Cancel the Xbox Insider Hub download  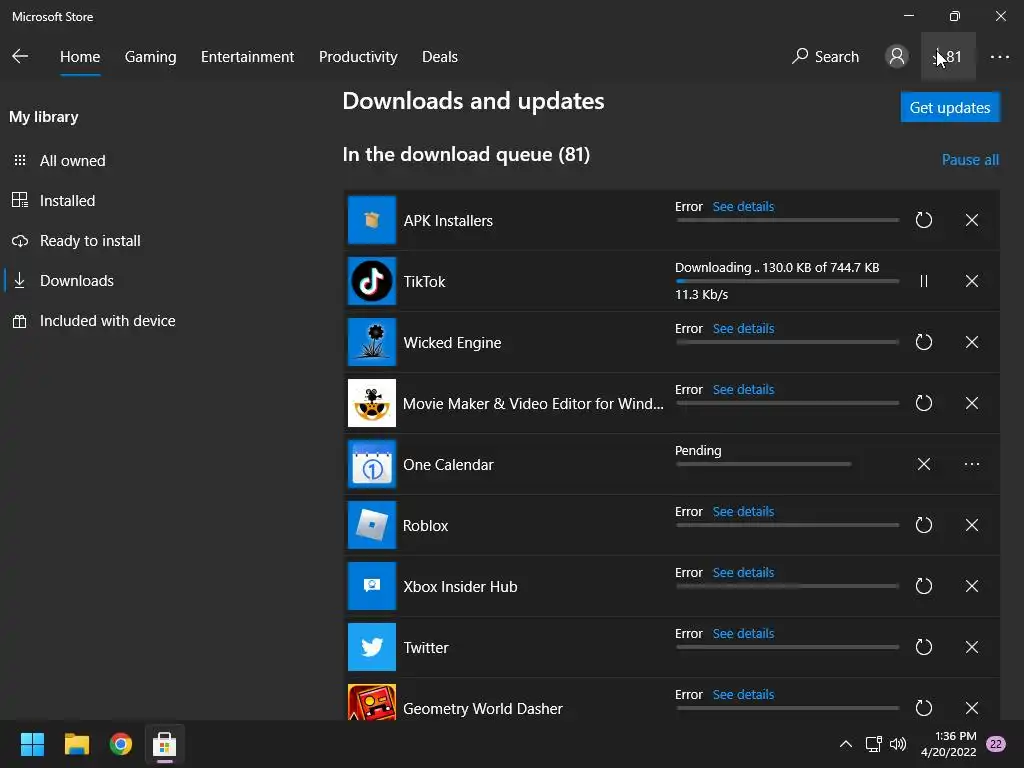972,586
